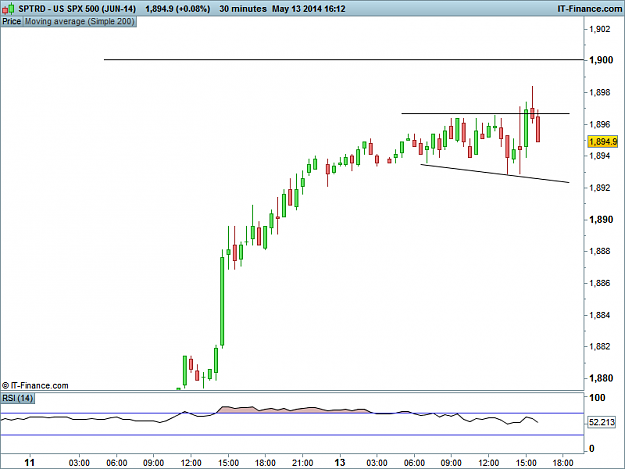This screenshot has width=625, height=469.
Task: Click the 100 label on RSI axis
Action: click(597, 398)
